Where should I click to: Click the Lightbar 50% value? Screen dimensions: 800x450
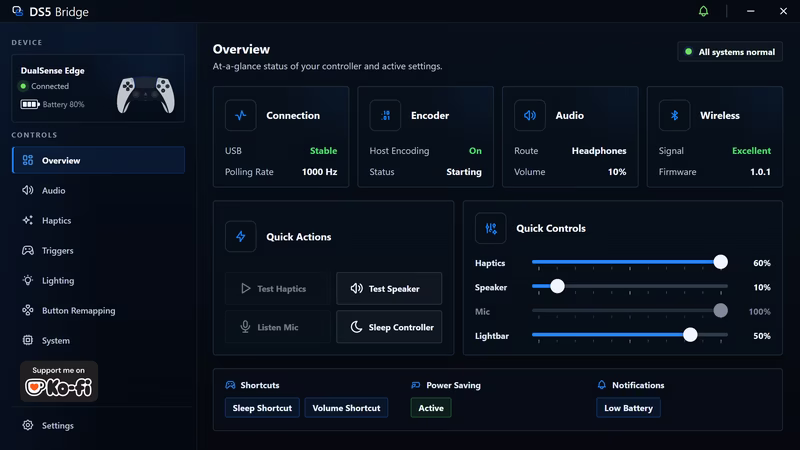pyautogui.click(x=762, y=336)
